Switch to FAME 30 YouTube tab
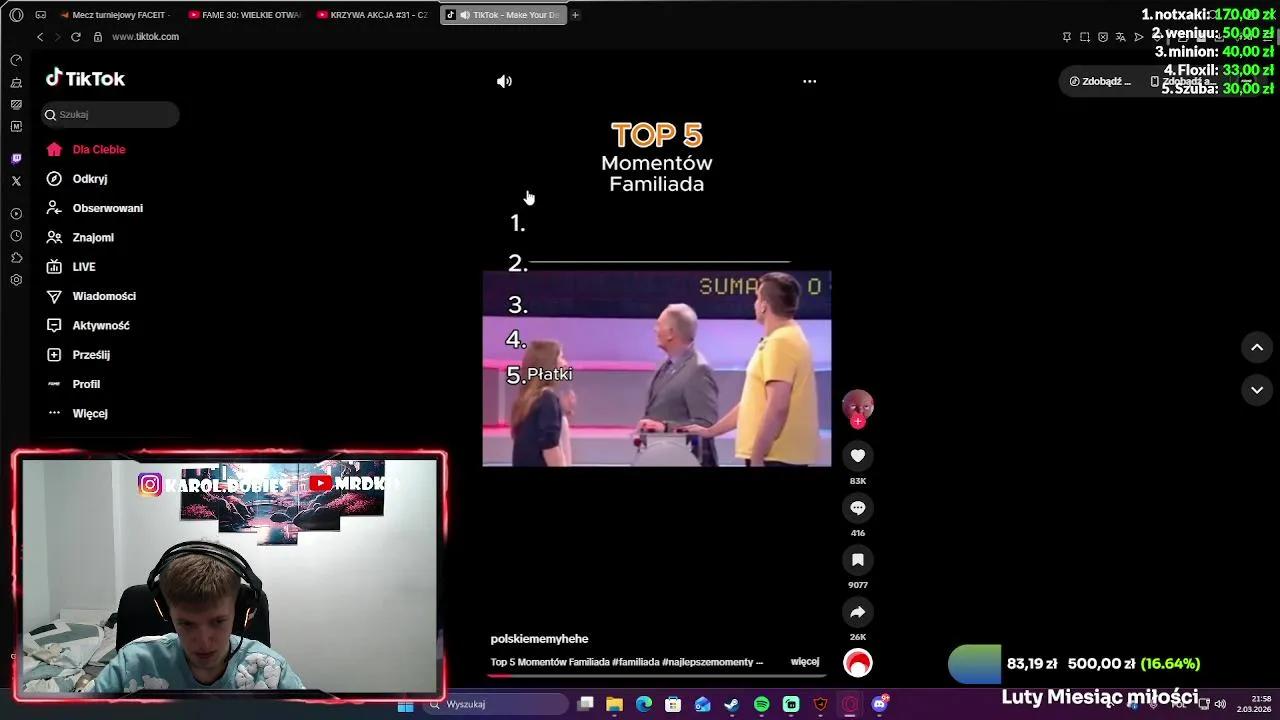Screen dimensions: 1280x720 pos(244,15)
